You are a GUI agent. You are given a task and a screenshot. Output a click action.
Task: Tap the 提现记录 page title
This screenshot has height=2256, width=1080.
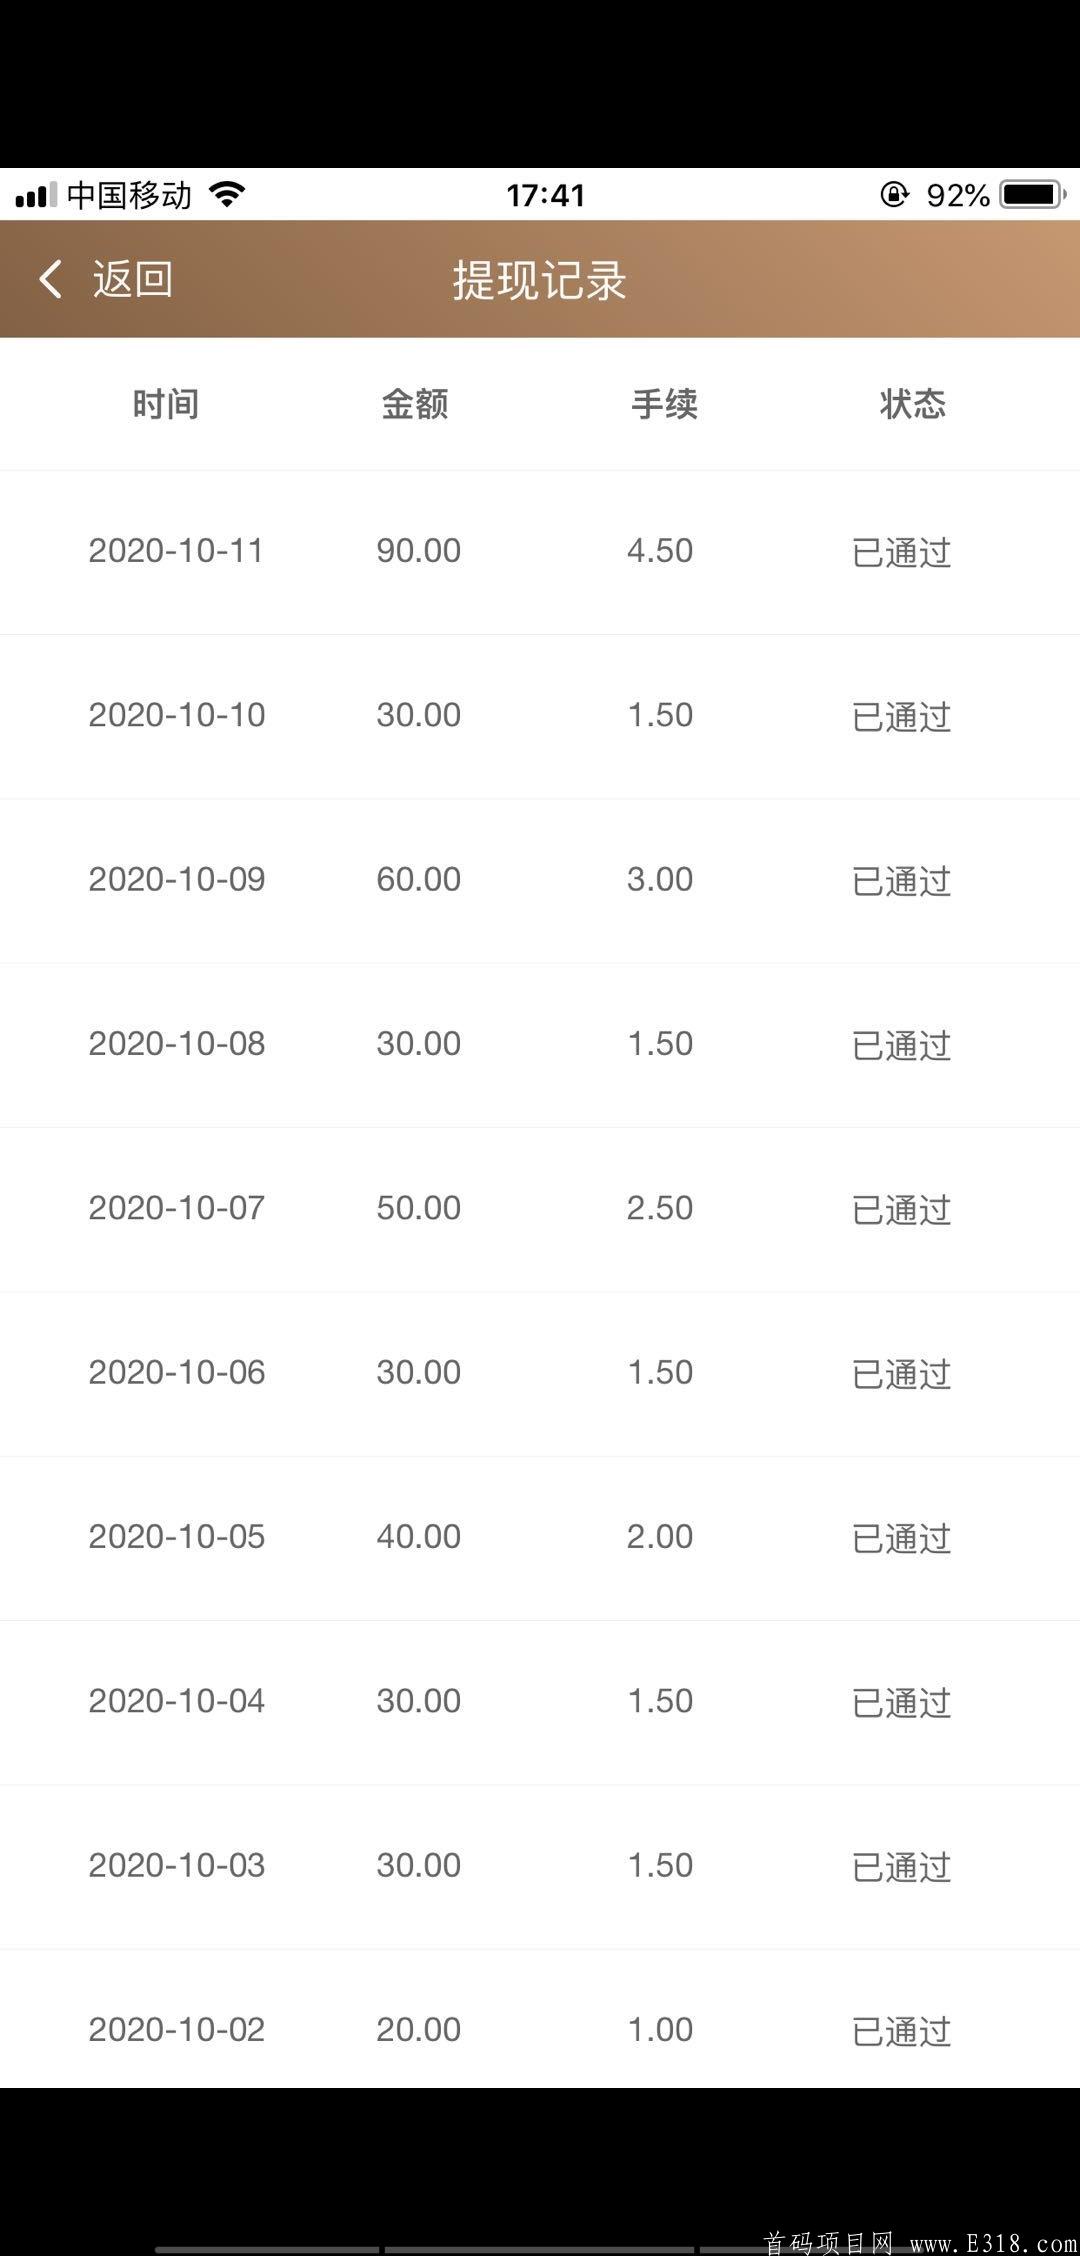(540, 280)
